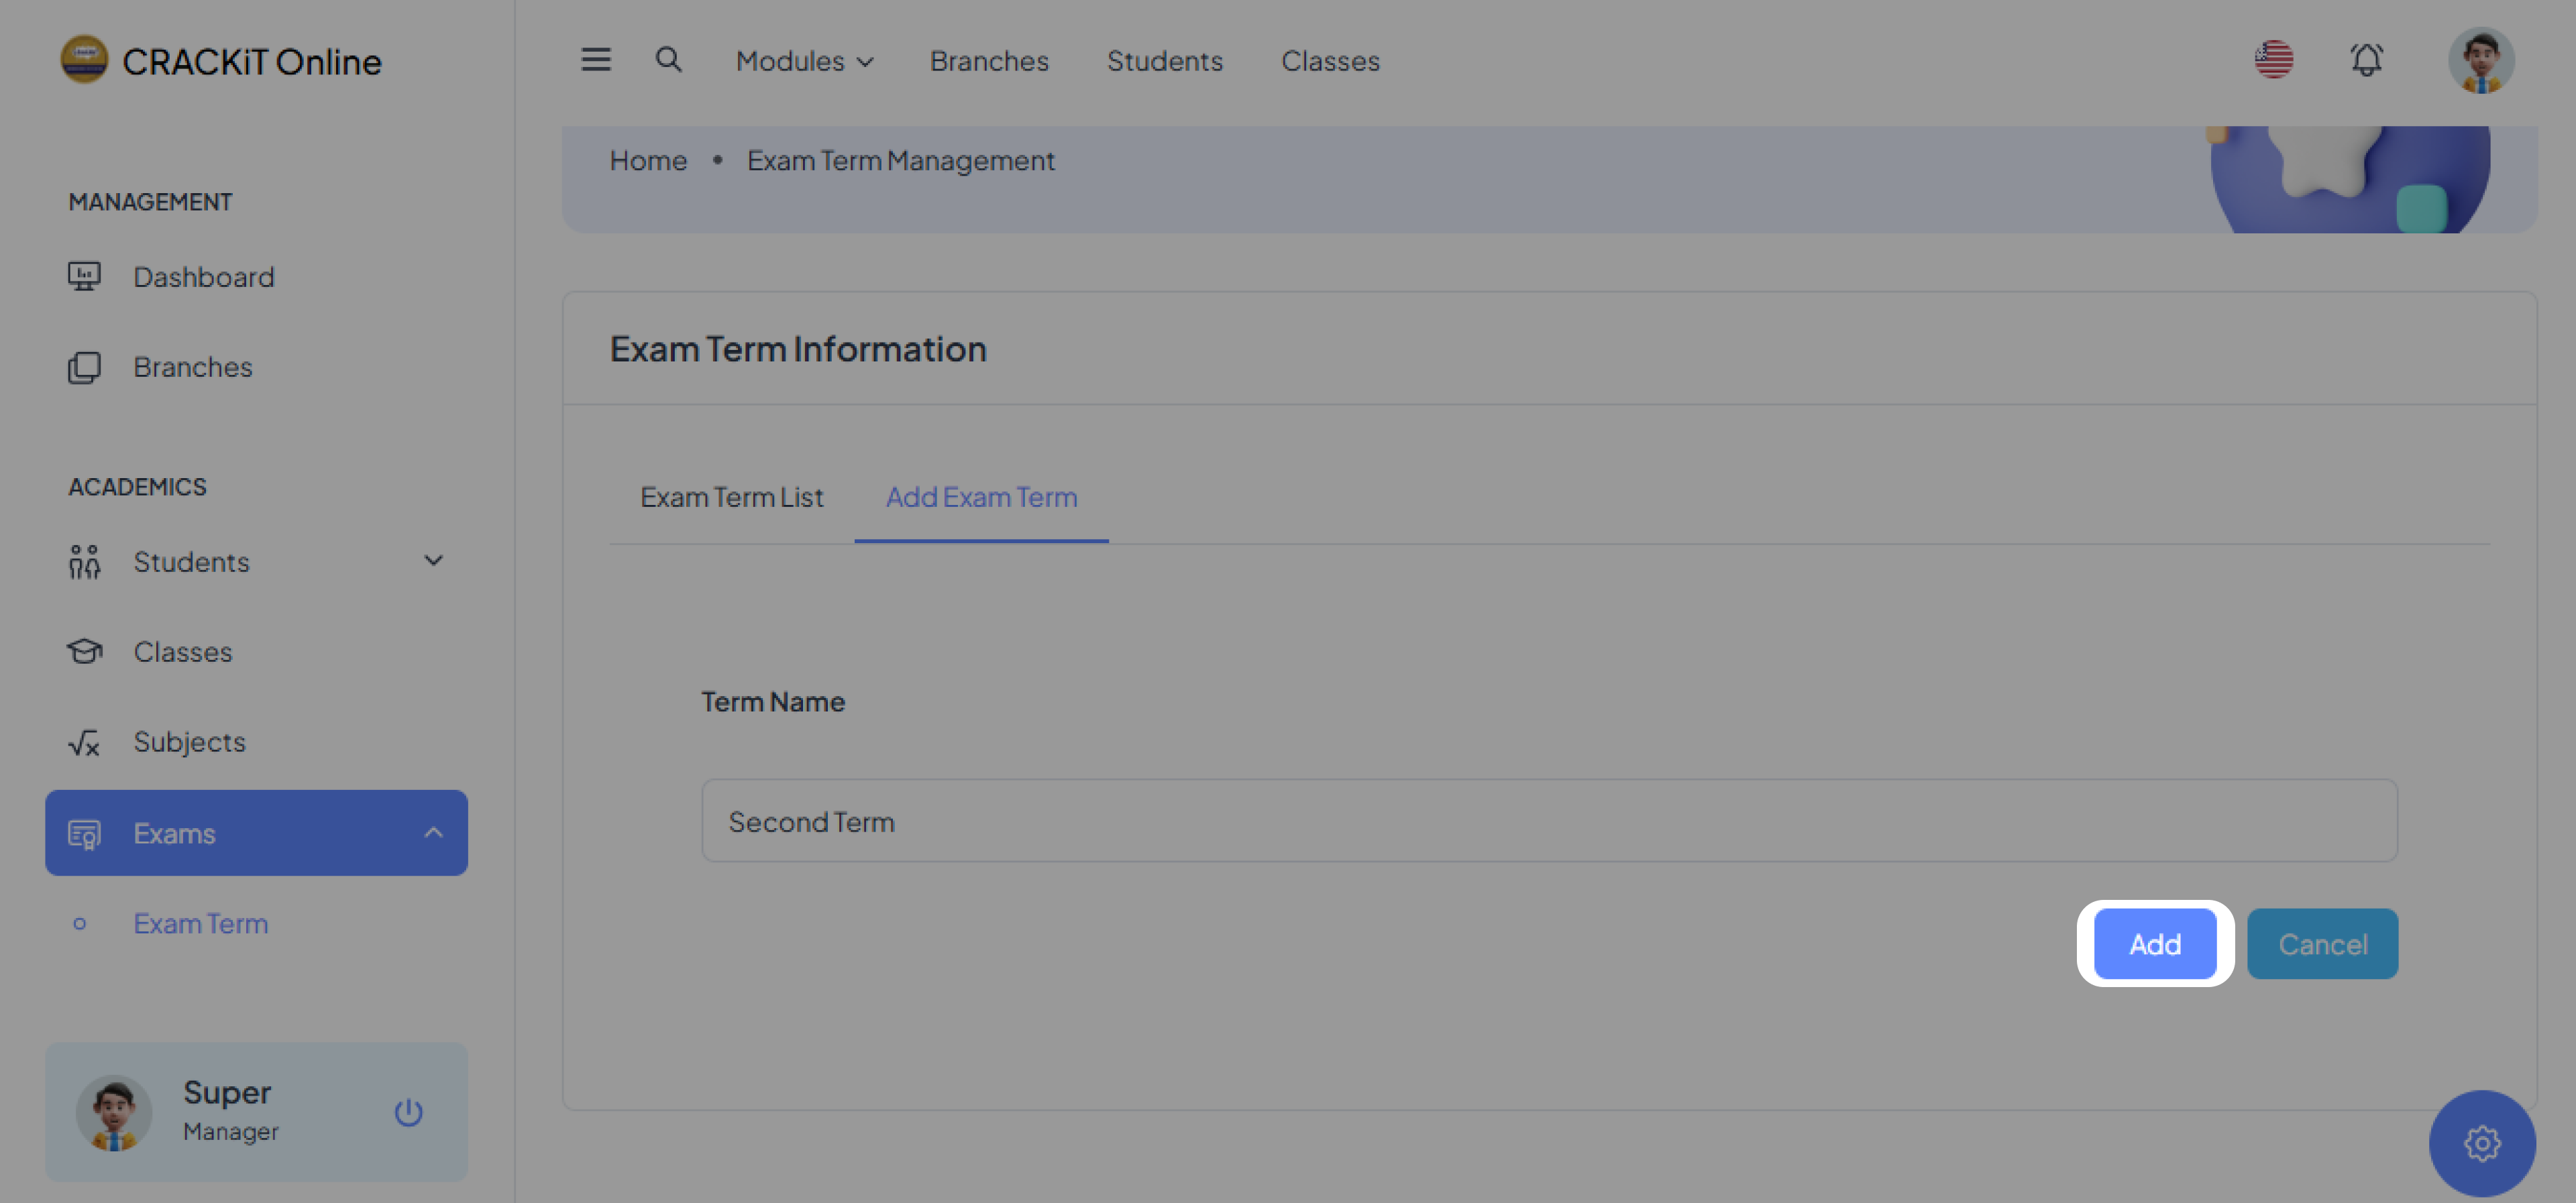The image size is (2576, 1203).
Task: Expand the Students sidebar submenu
Action: point(433,561)
